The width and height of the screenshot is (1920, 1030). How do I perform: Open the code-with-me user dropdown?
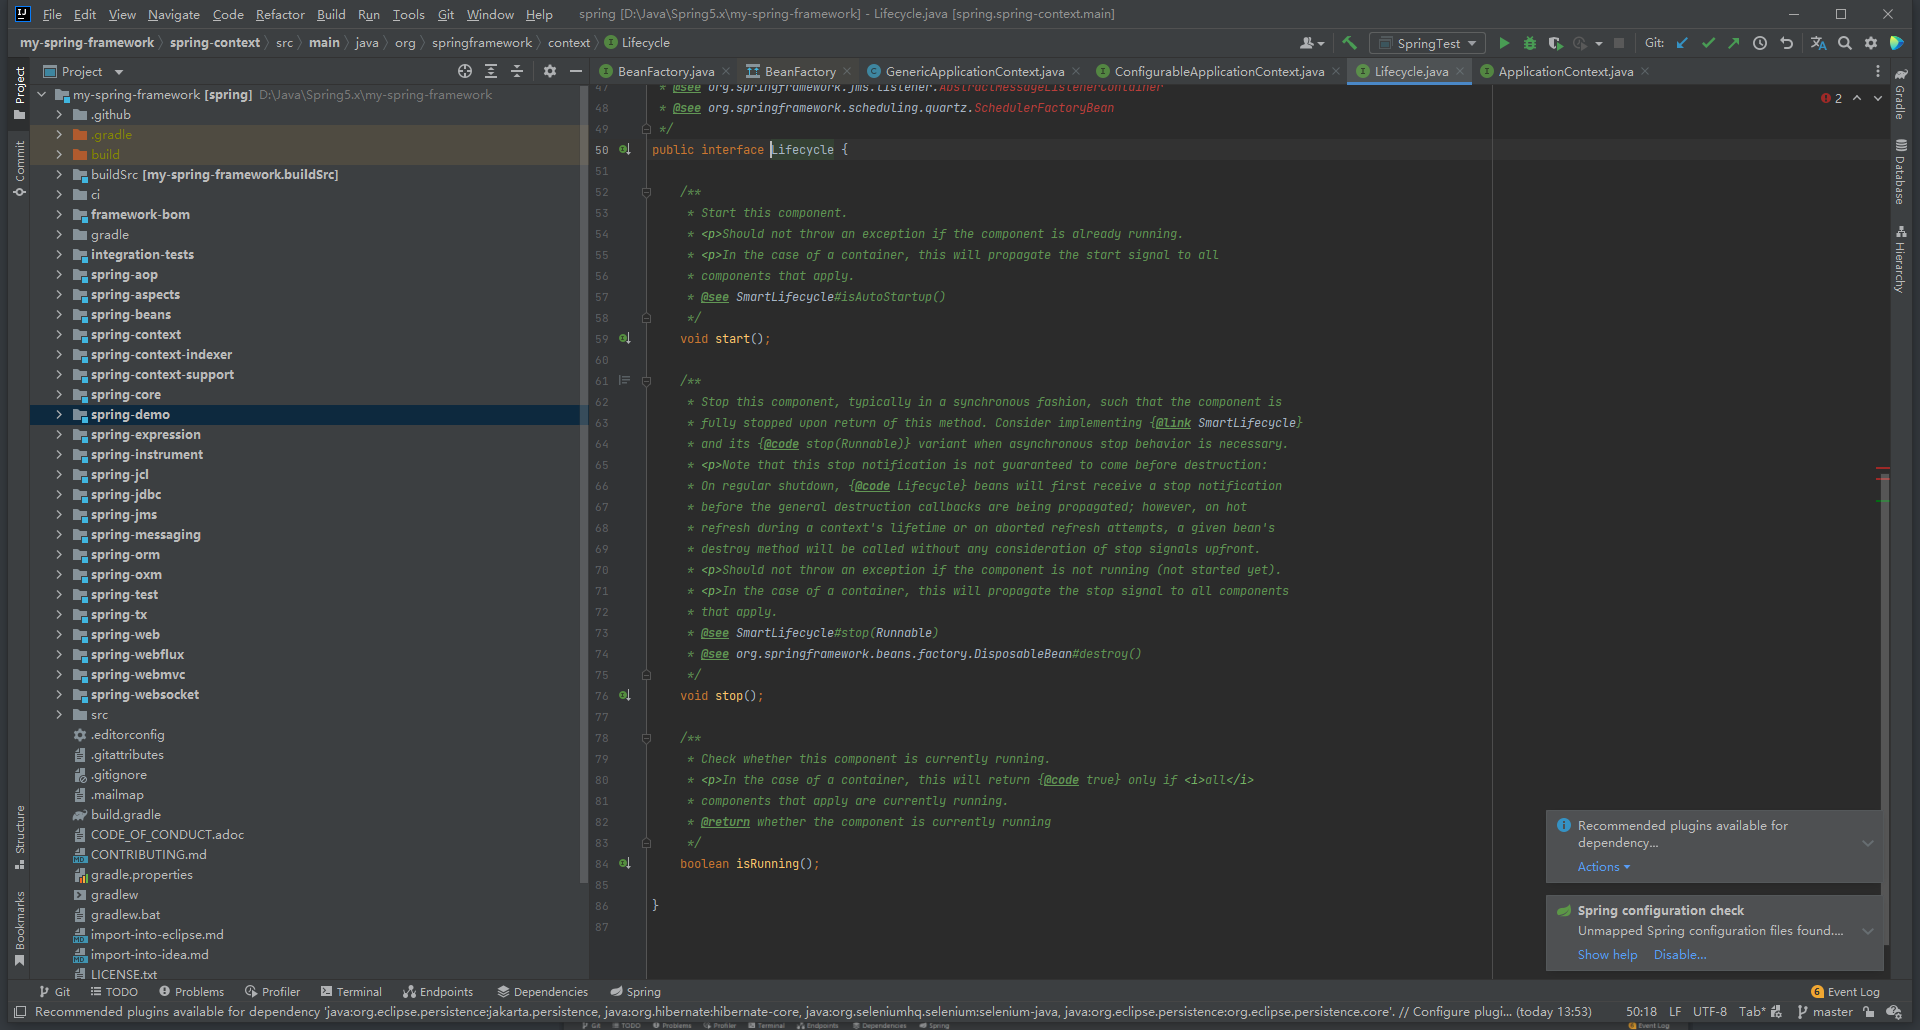click(1312, 43)
